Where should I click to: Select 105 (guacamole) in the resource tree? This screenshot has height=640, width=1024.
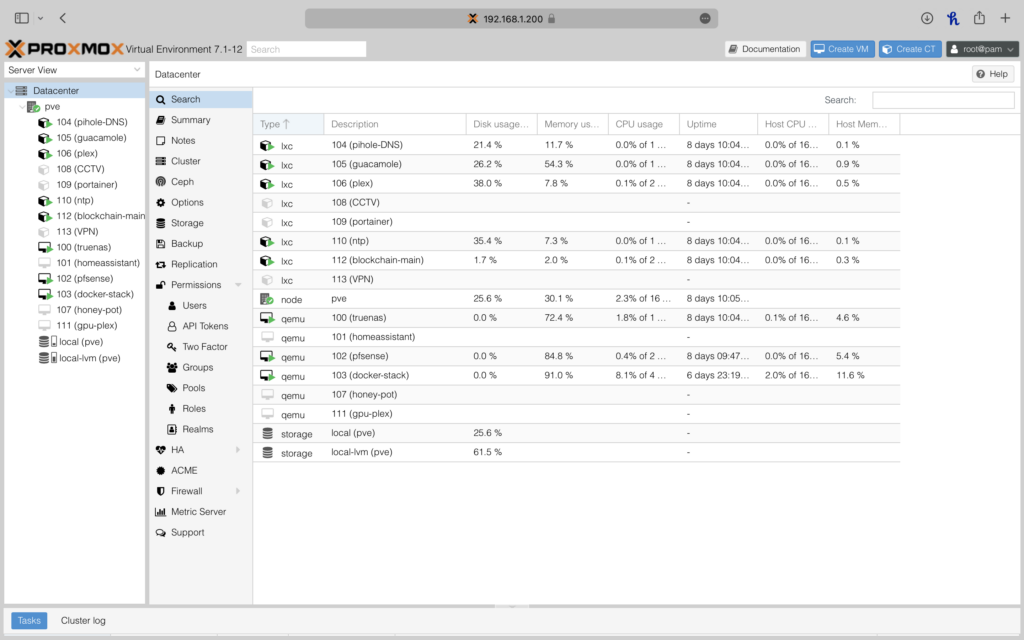coord(91,138)
